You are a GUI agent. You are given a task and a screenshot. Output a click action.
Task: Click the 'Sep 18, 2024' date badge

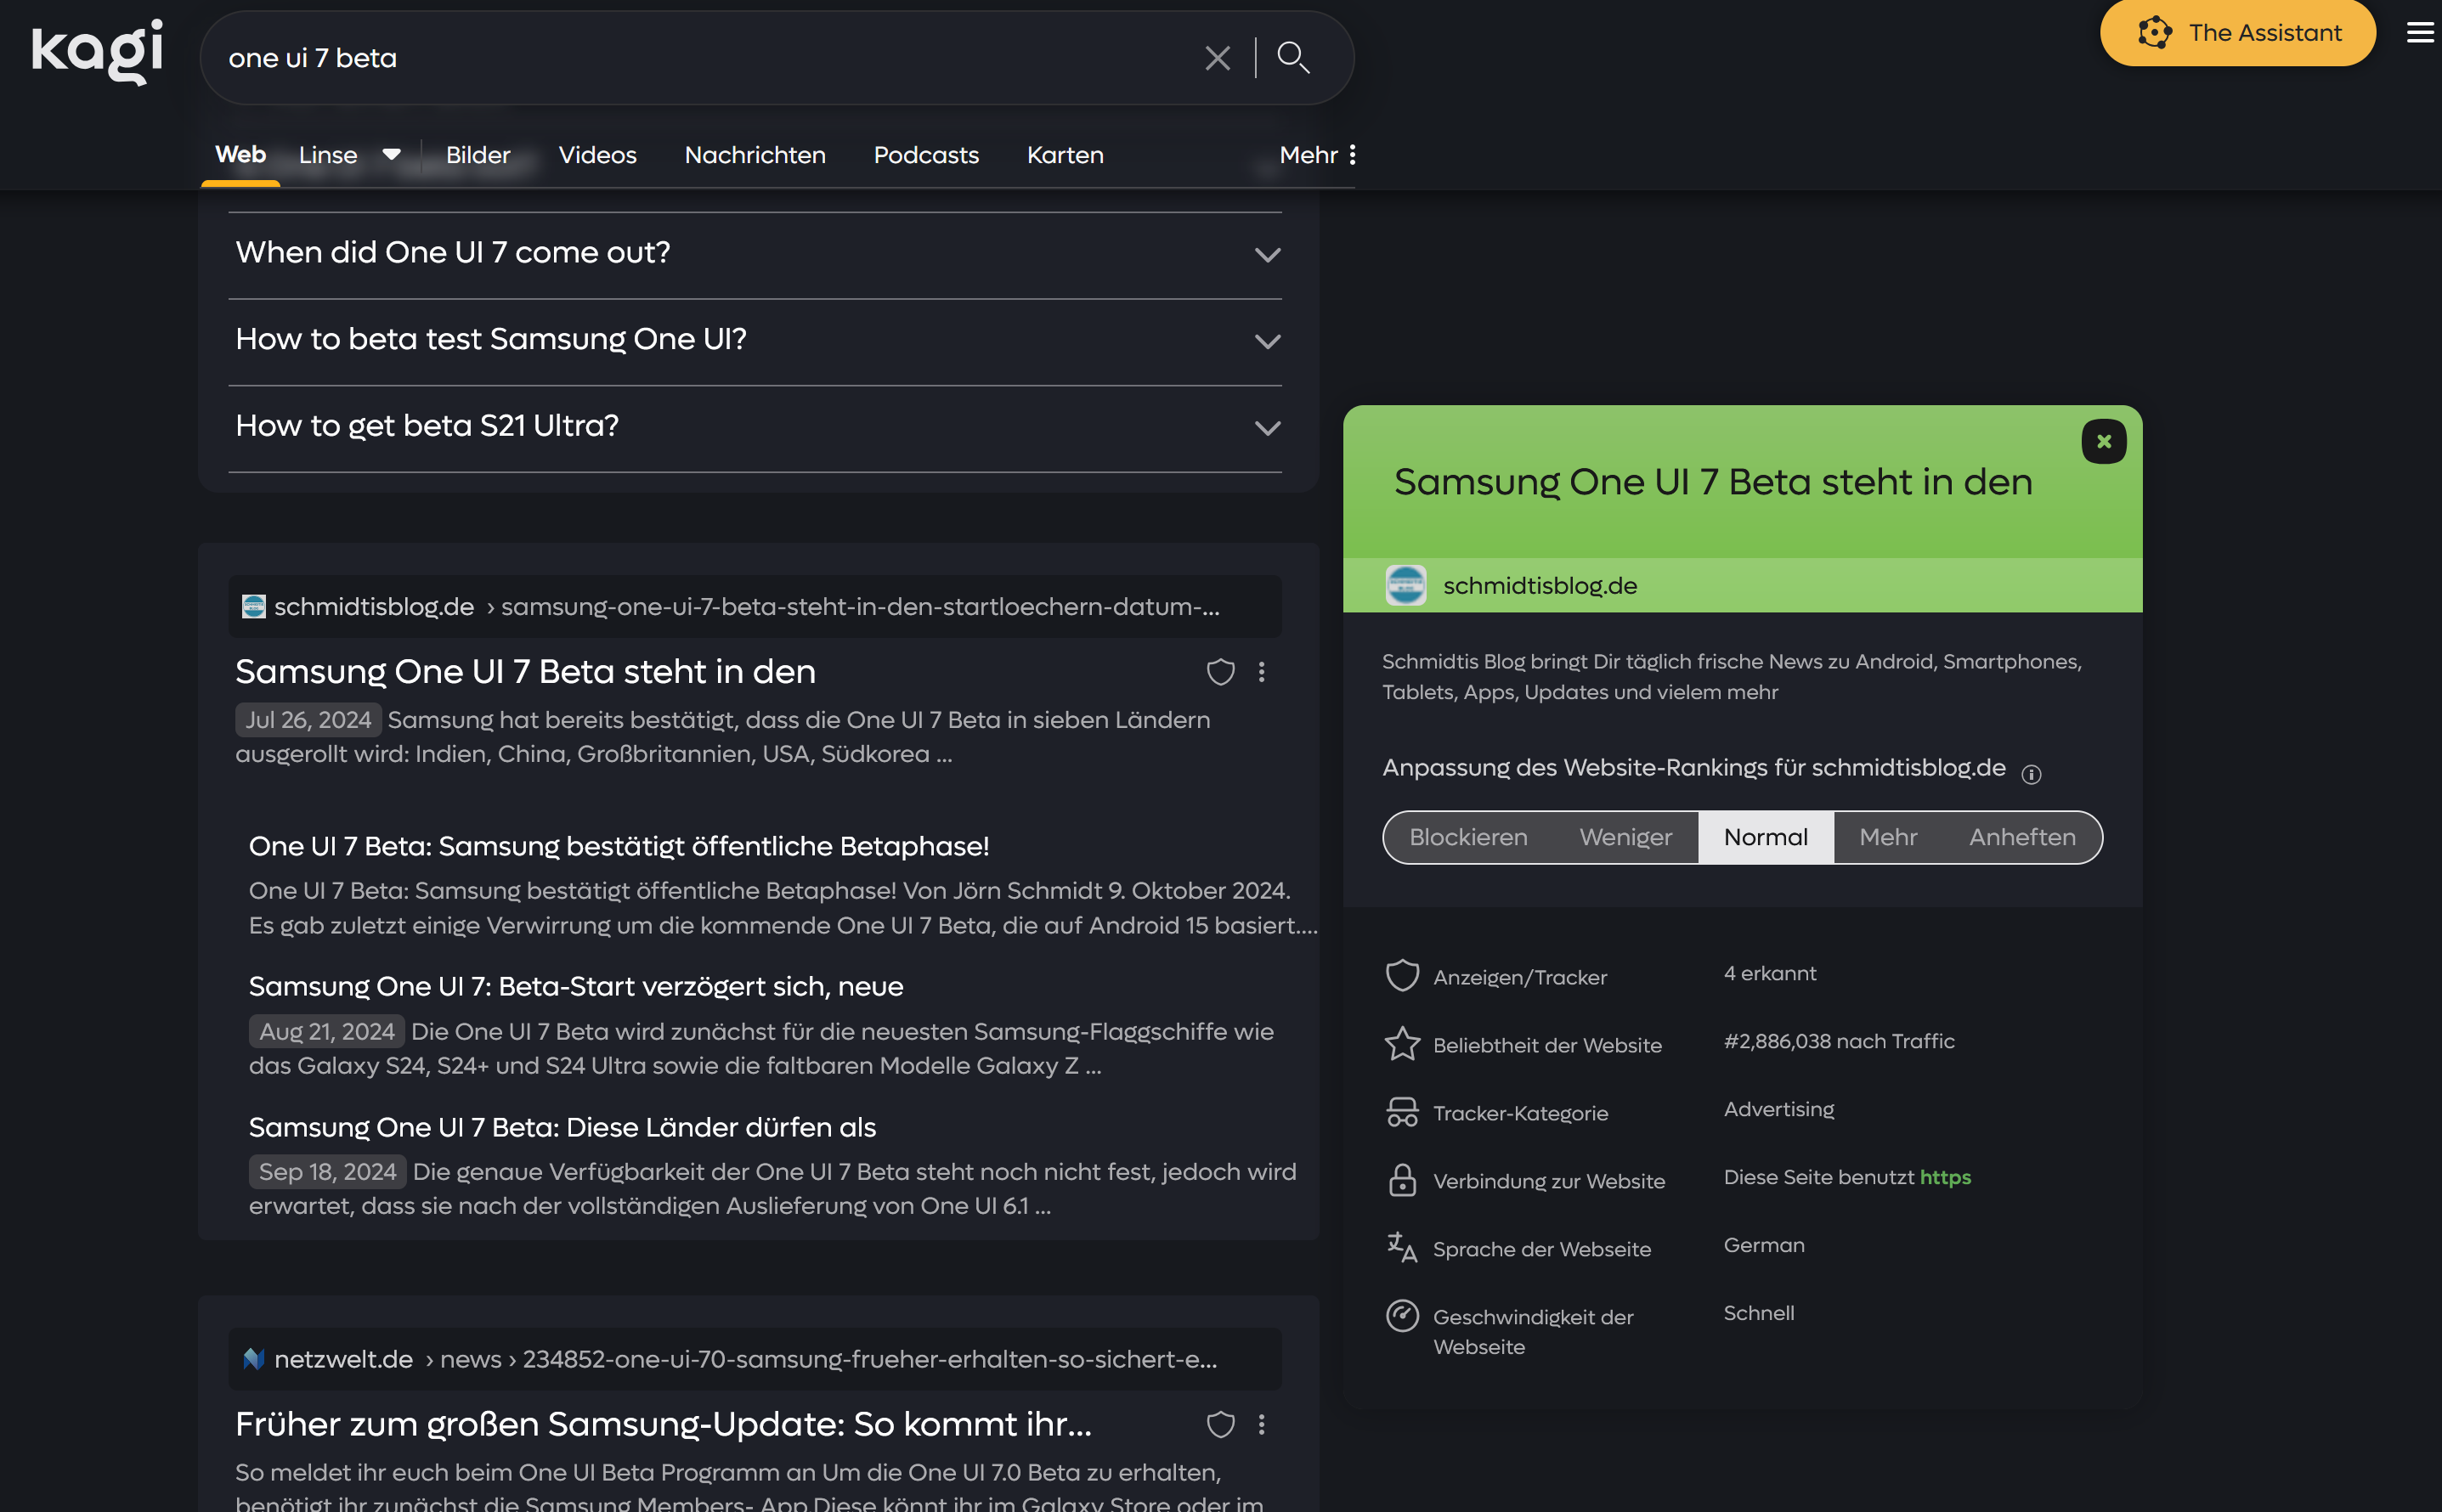pyautogui.click(x=327, y=1171)
